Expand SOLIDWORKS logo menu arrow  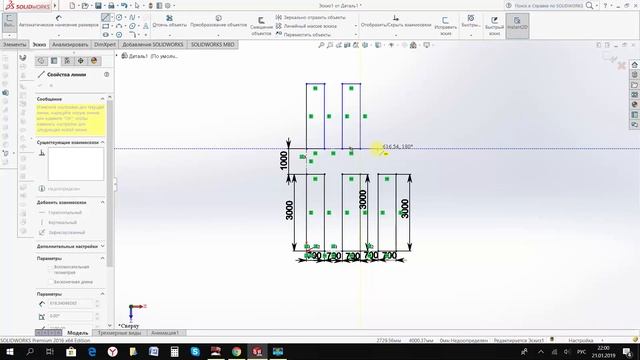click(55, 6)
